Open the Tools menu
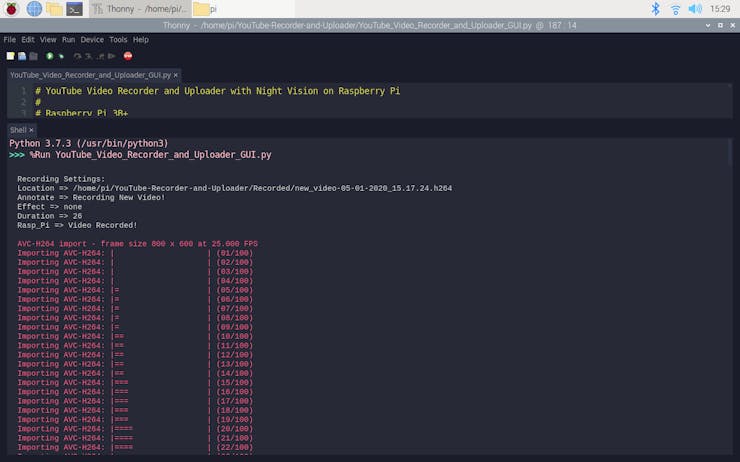The image size is (740, 462). 118,40
